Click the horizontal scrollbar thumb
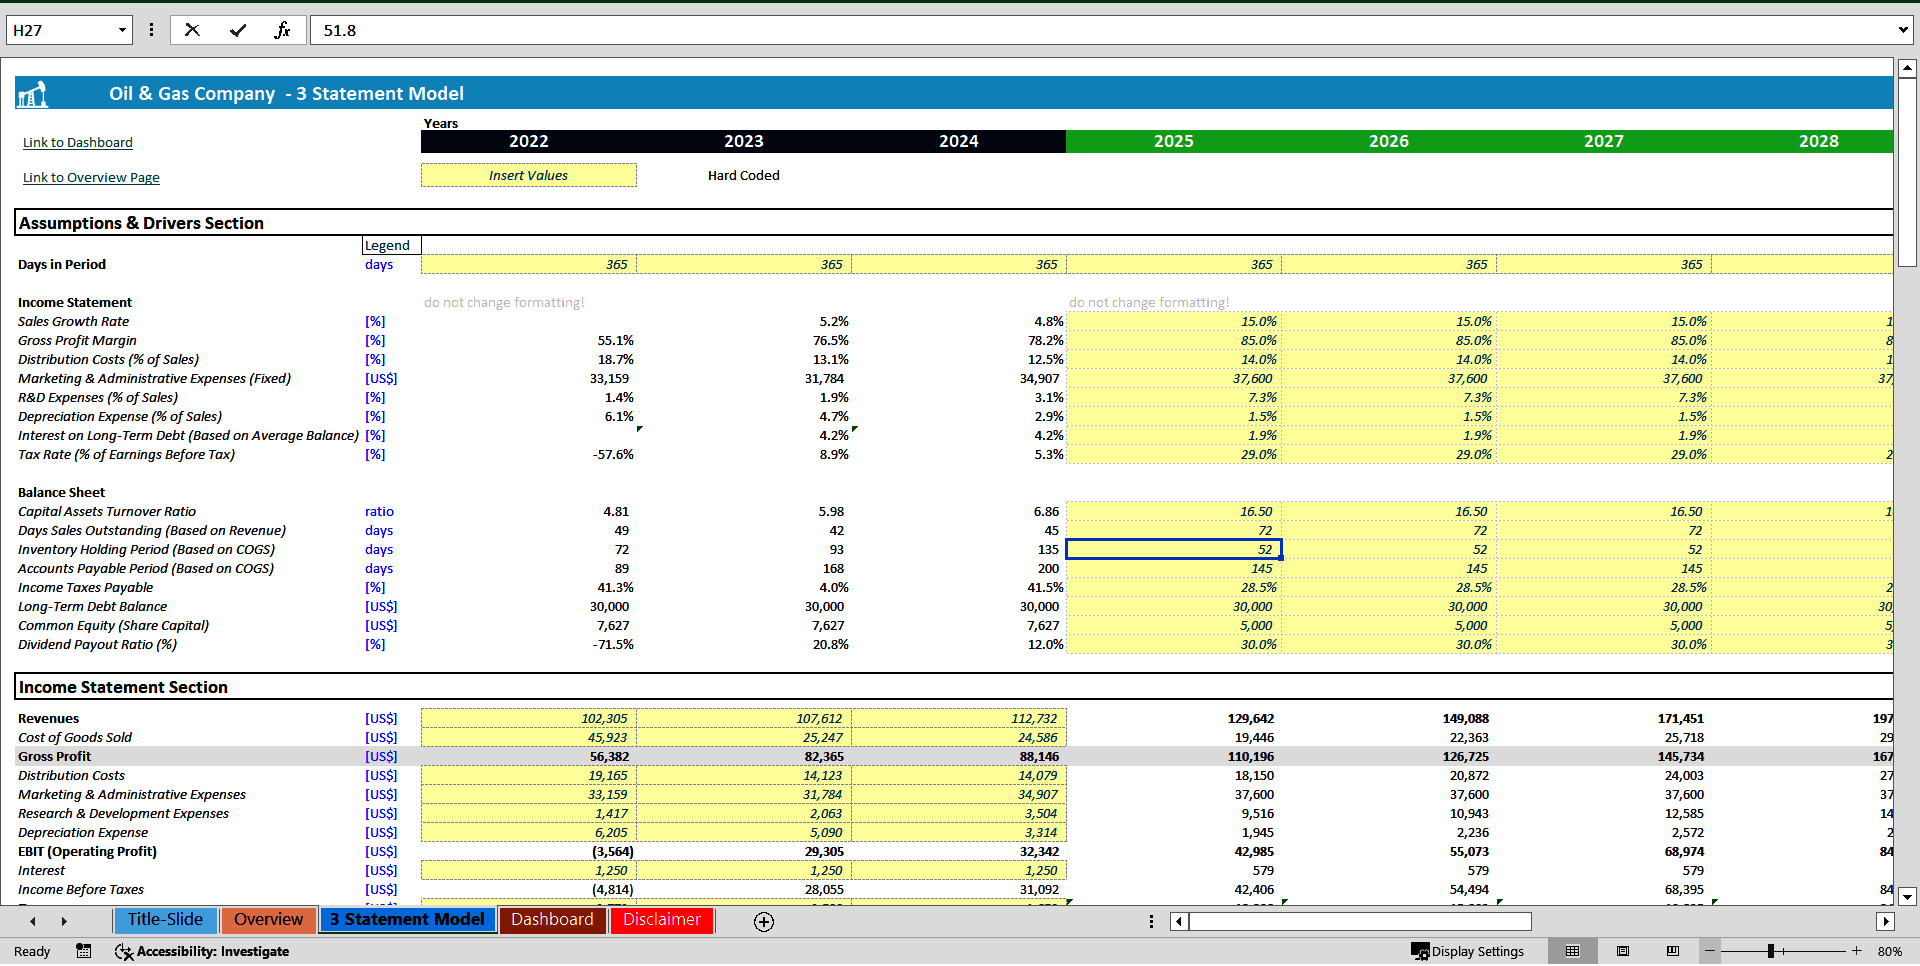The width and height of the screenshot is (1920, 966). point(1360,921)
